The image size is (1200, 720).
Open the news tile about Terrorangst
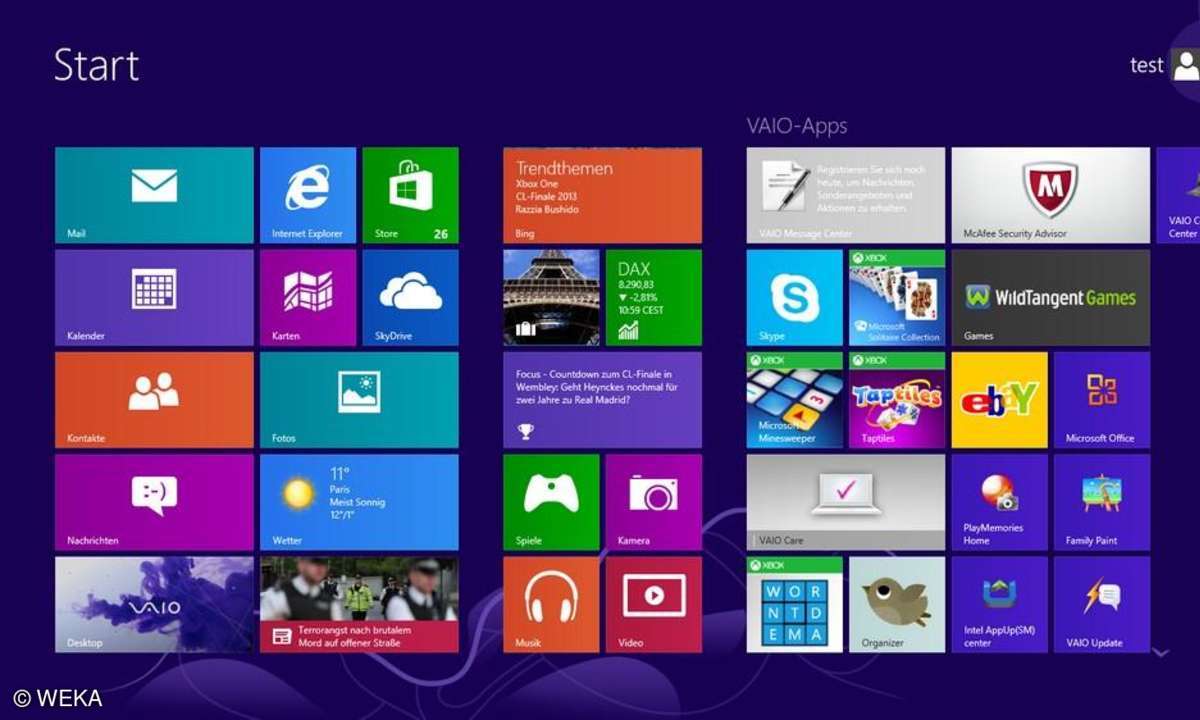359,605
